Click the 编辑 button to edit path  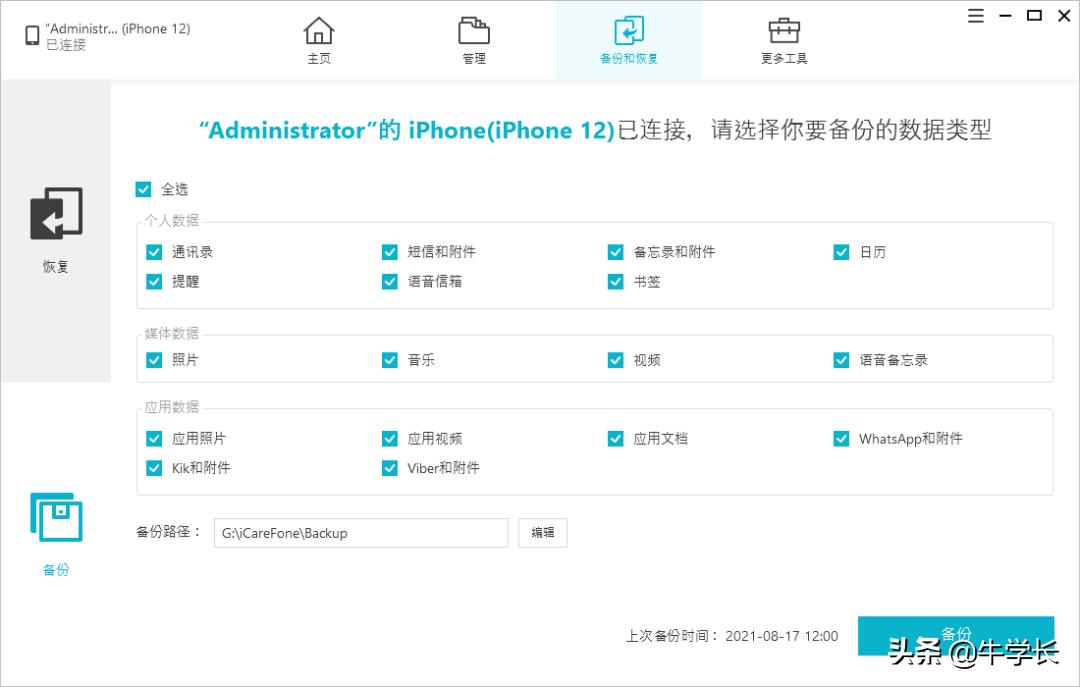pyautogui.click(x=542, y=533)
